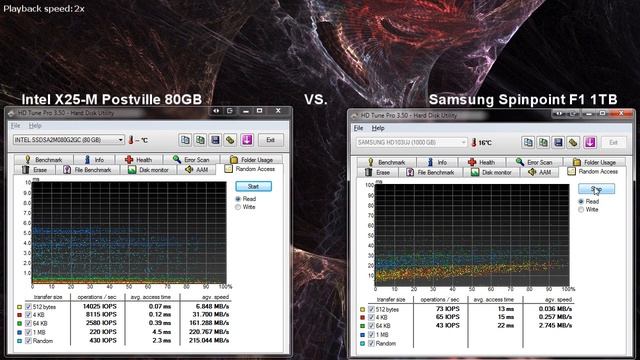The height and width of the screenshot is (360, 640).
Task: Click Start button in Intel window
Action: pyautogui.click(x=253, y=186)
